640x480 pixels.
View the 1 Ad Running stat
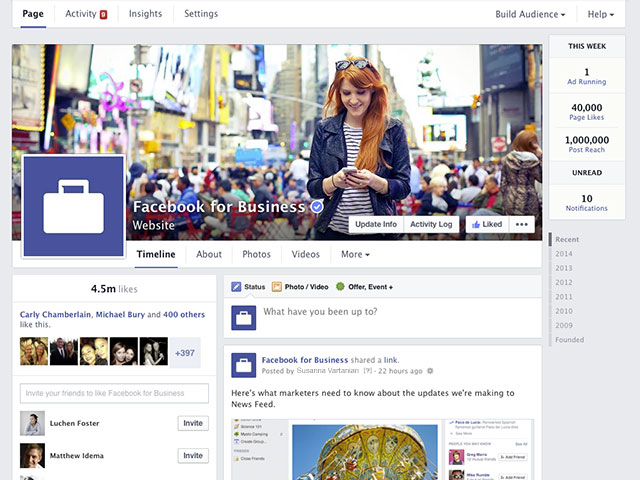587,76
